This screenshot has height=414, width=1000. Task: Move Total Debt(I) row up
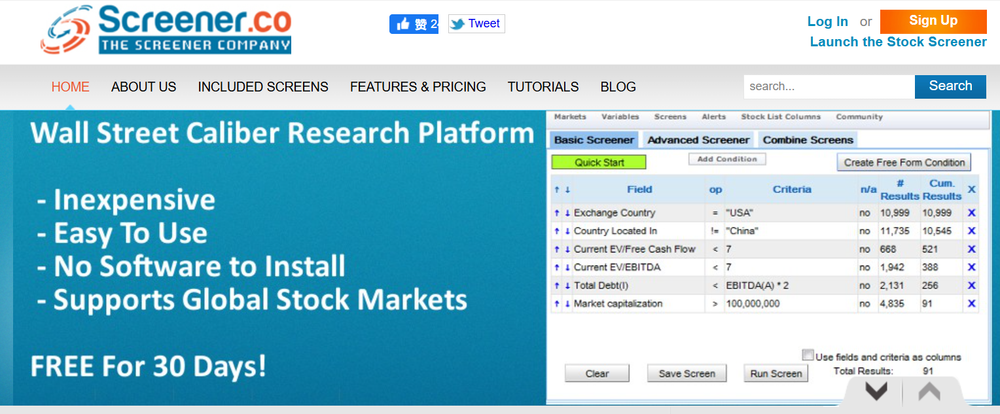pyautogui.click(x=557, y=286)
